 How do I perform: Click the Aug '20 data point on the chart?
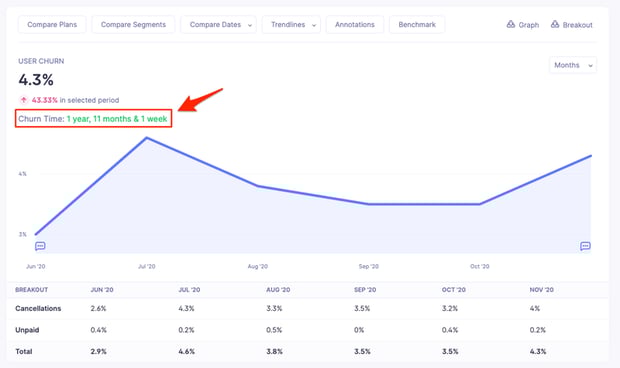258,186
